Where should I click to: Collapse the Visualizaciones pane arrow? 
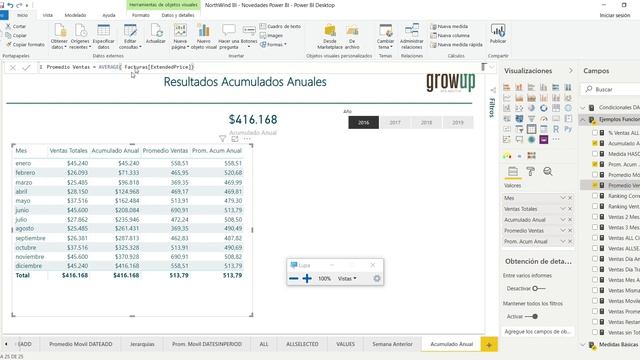[x=571, y=71]
